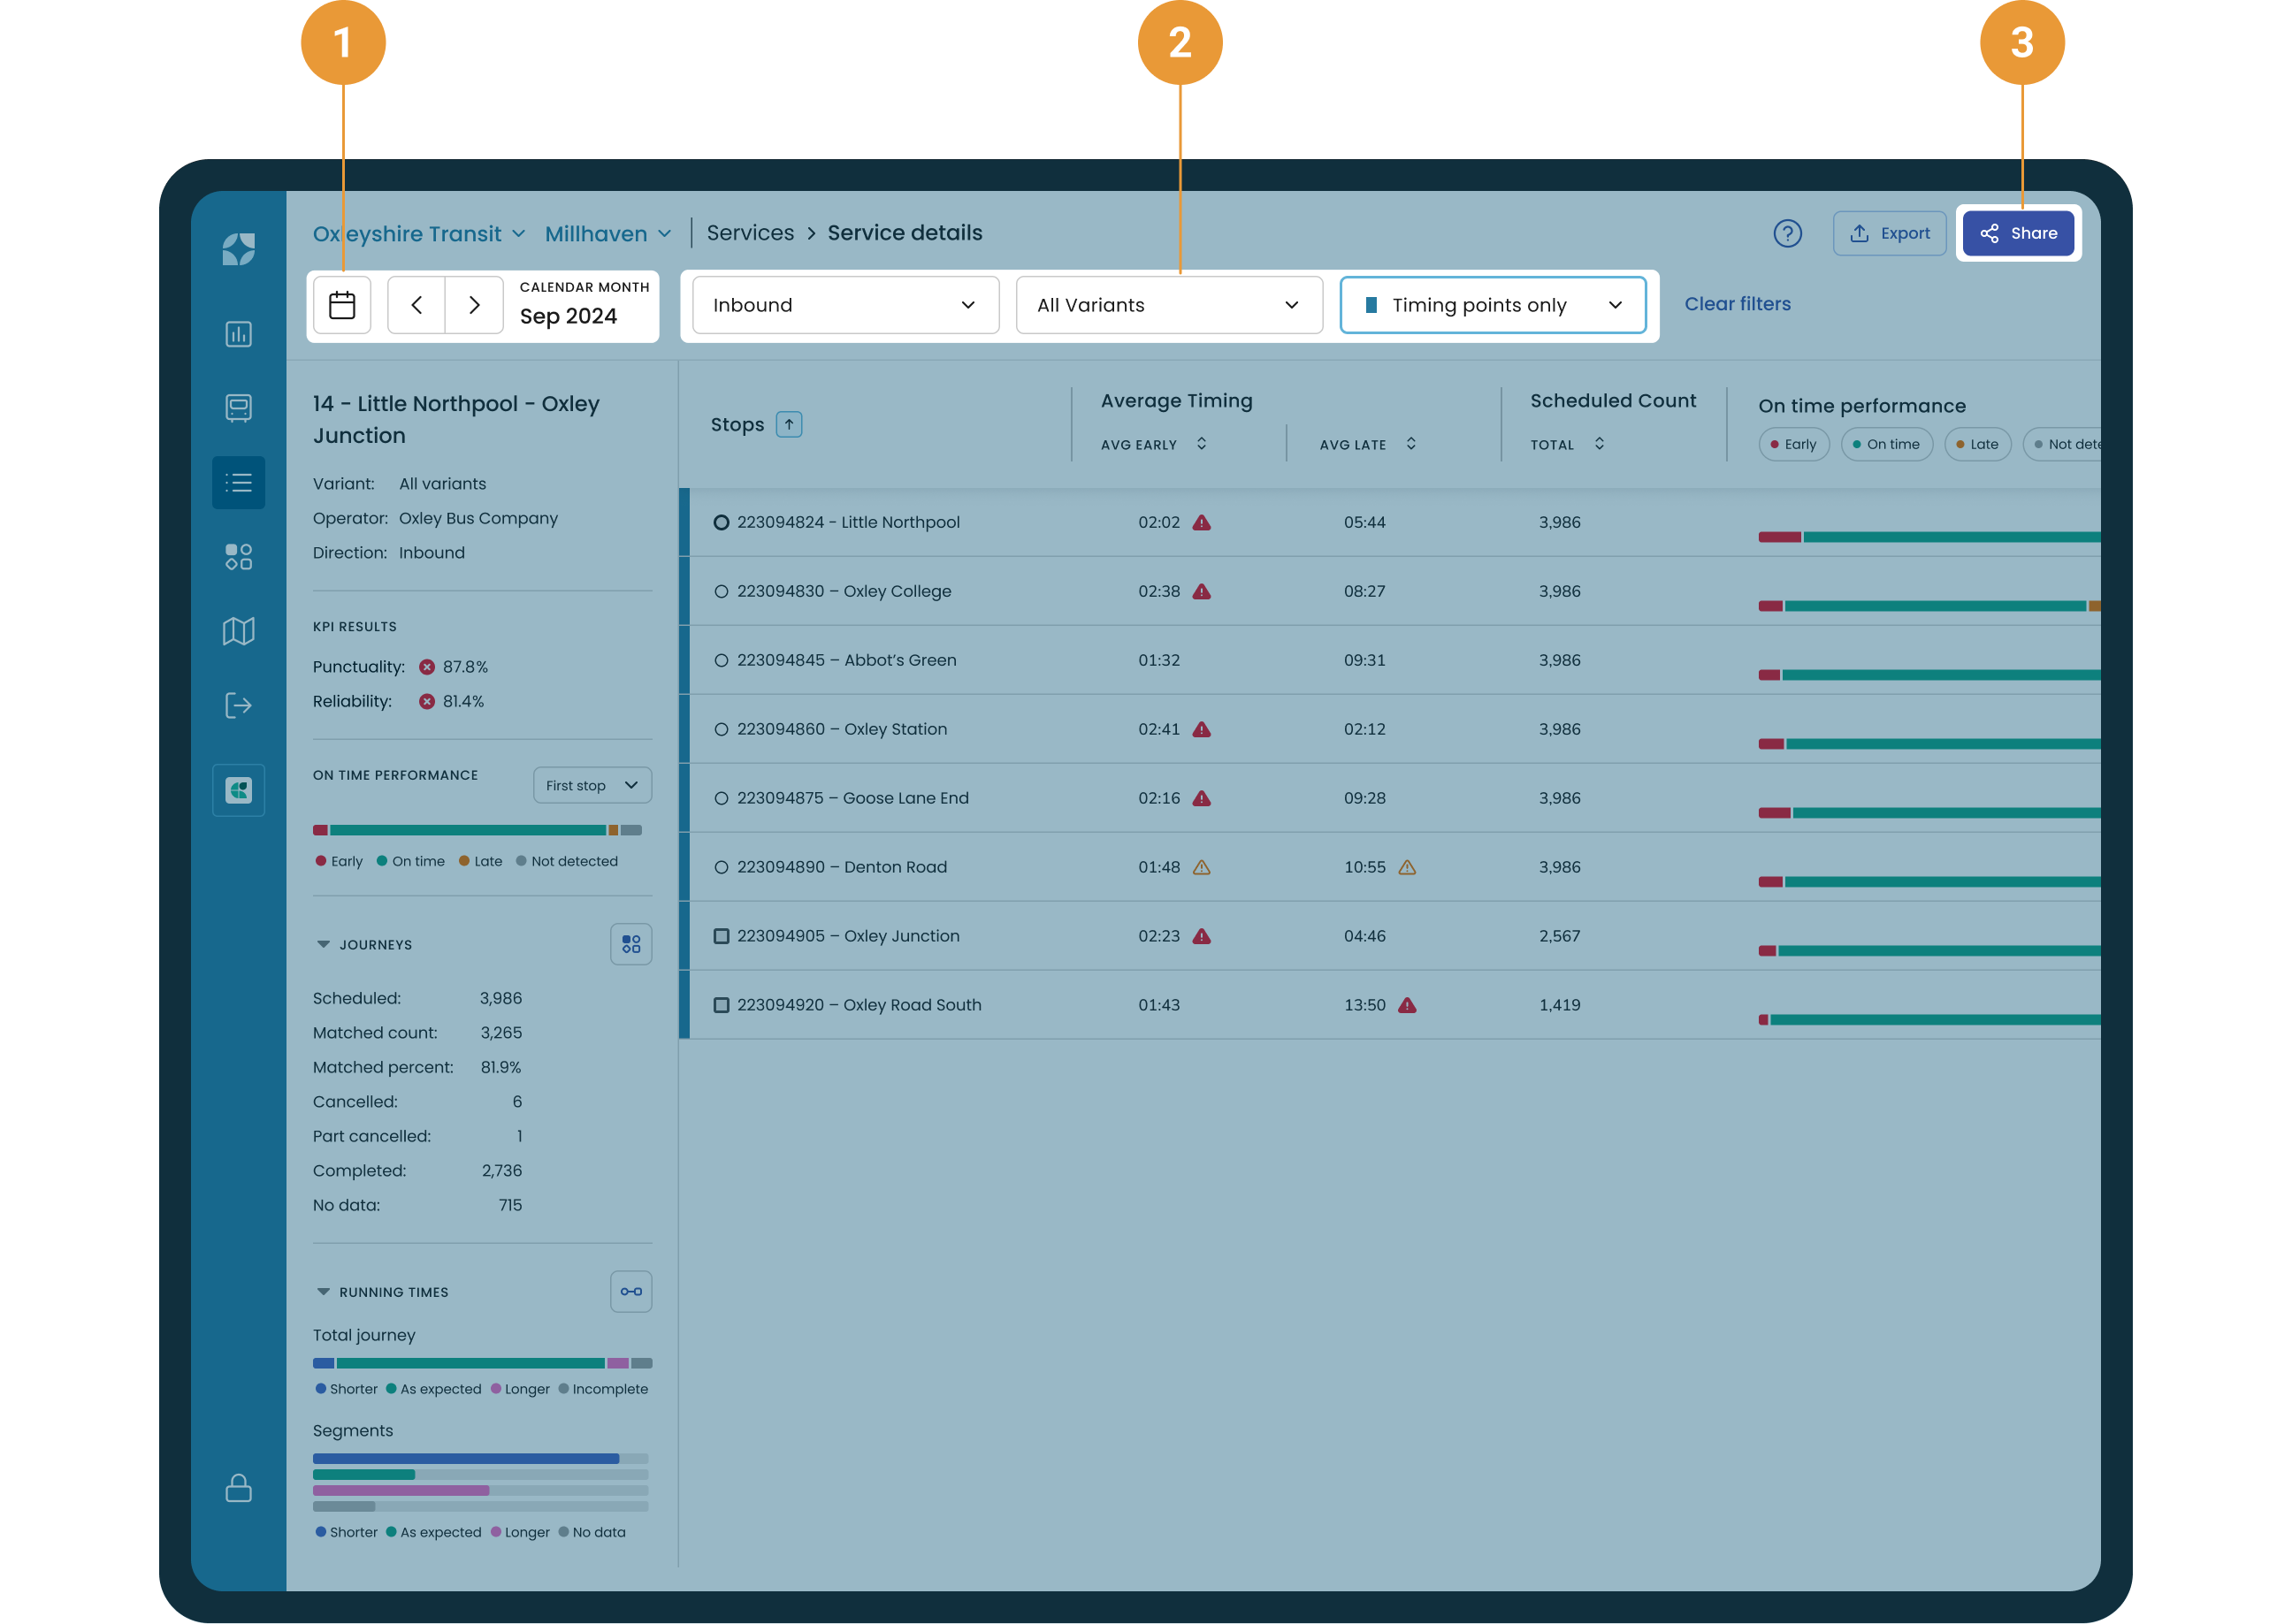This screenshot has width=2292, height=1624.
Task: Open the calendar date picker icon
Action: pyautogui.click(x=342, y=305)
